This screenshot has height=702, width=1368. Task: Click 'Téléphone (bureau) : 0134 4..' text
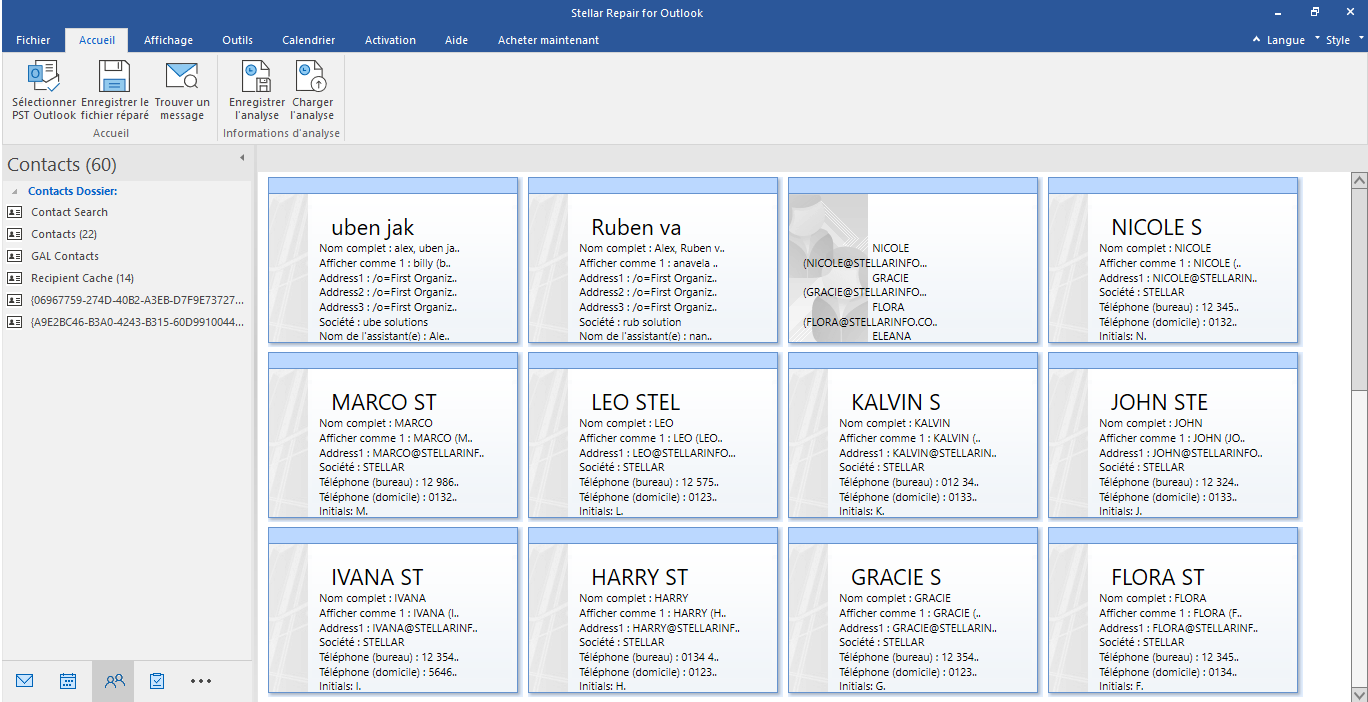(x=648, y=657)
